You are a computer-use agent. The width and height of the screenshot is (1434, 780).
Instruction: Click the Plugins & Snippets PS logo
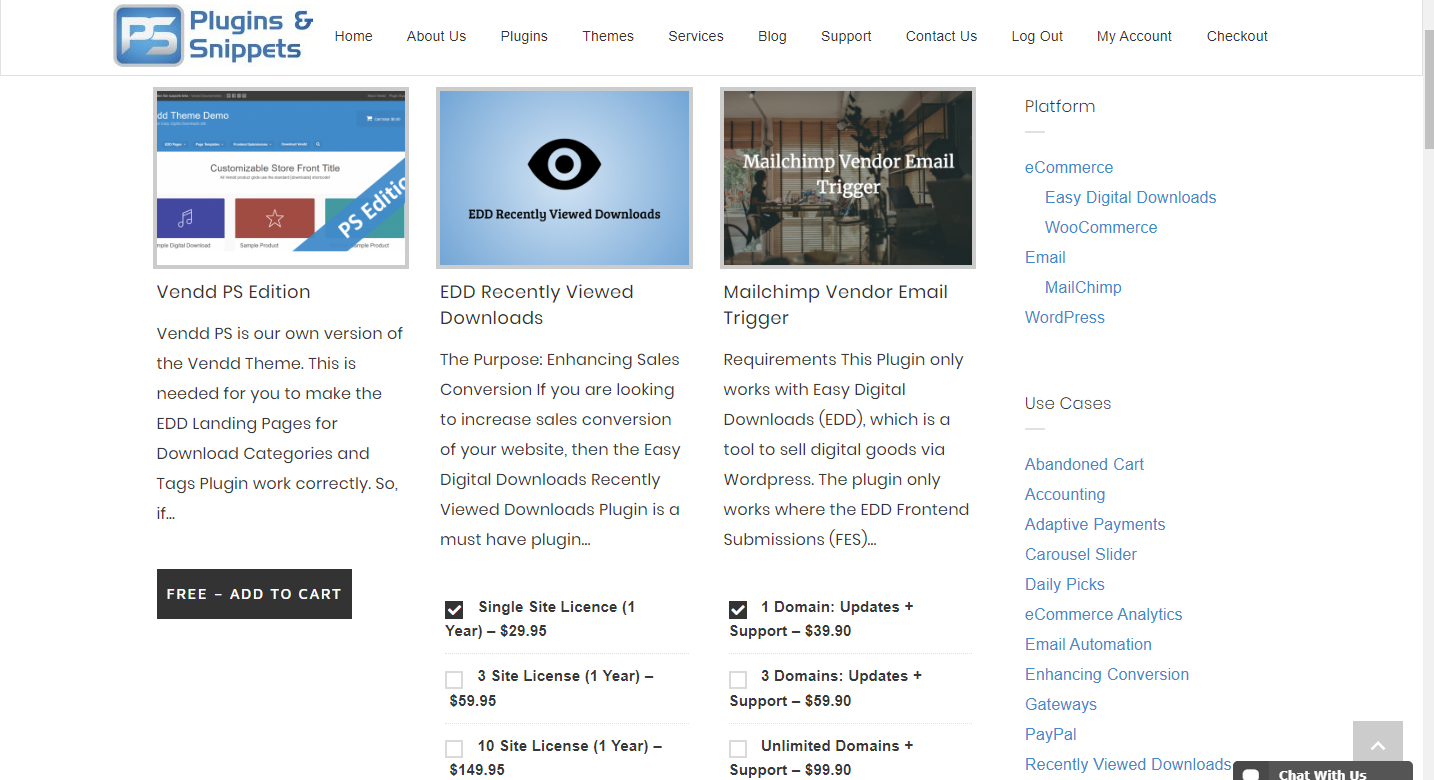tap(214, 36)
